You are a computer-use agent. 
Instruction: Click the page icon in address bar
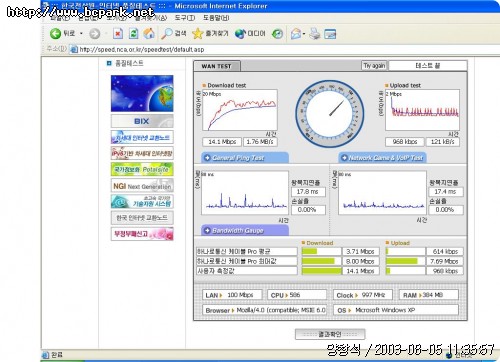74,49
